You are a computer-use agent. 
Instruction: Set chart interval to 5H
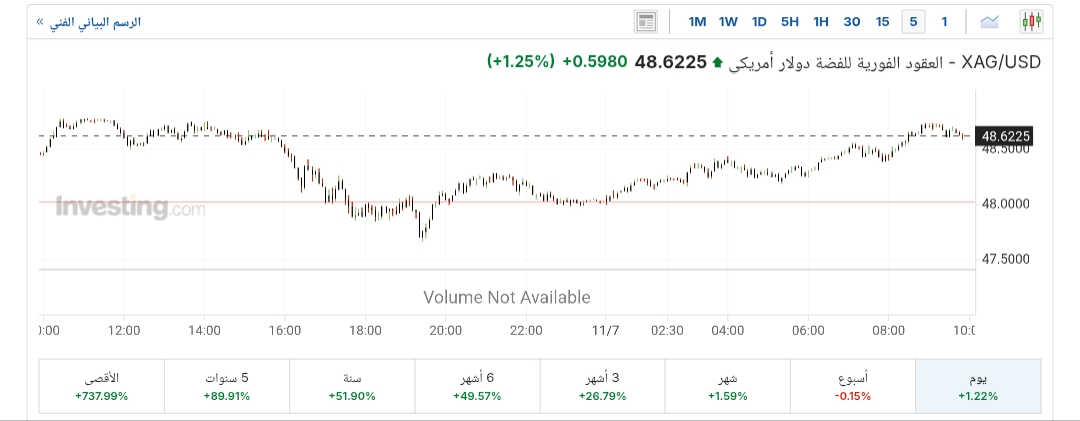[x=790, y=21]
